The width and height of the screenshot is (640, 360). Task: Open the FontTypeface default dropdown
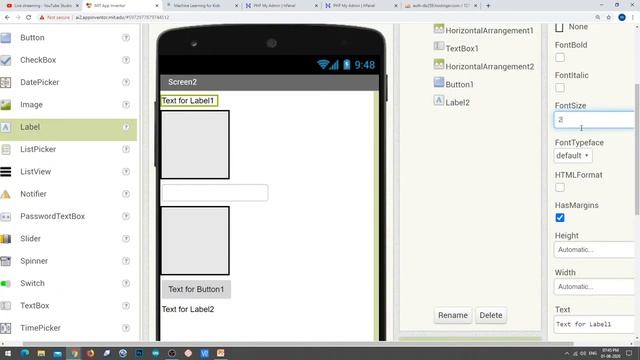[x=573, y=156]
